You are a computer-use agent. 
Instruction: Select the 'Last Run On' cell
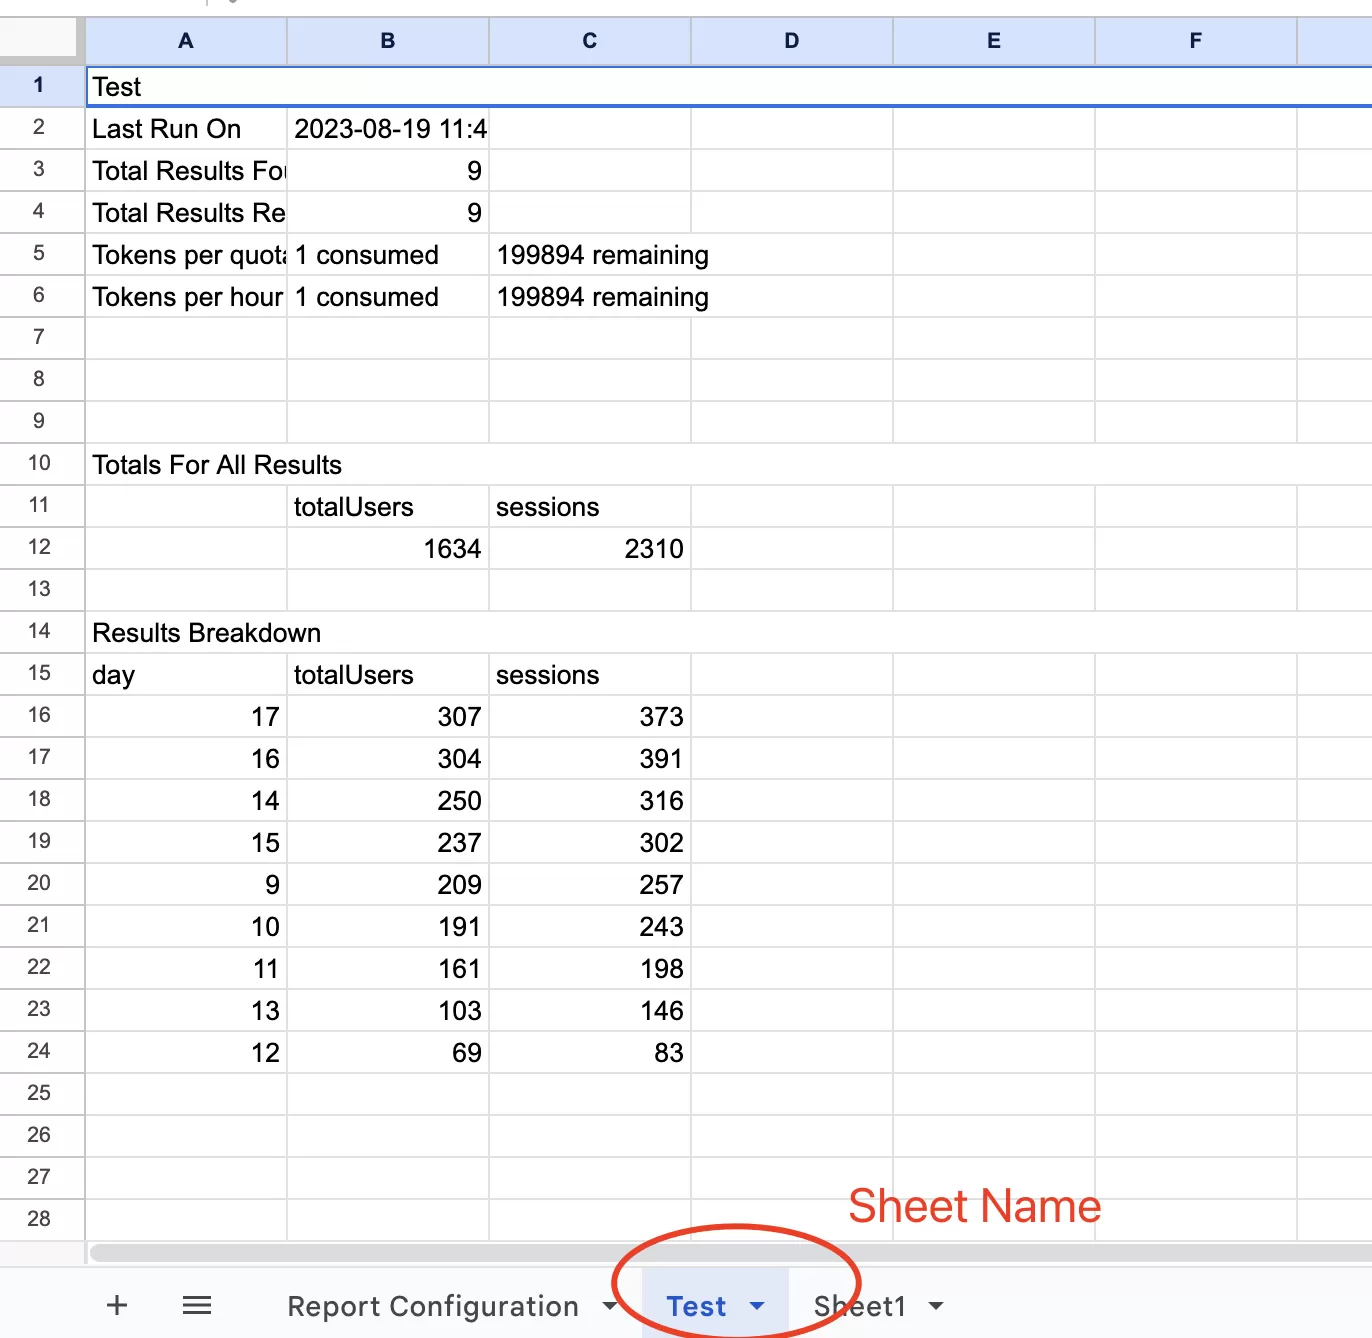pos(186,129)
